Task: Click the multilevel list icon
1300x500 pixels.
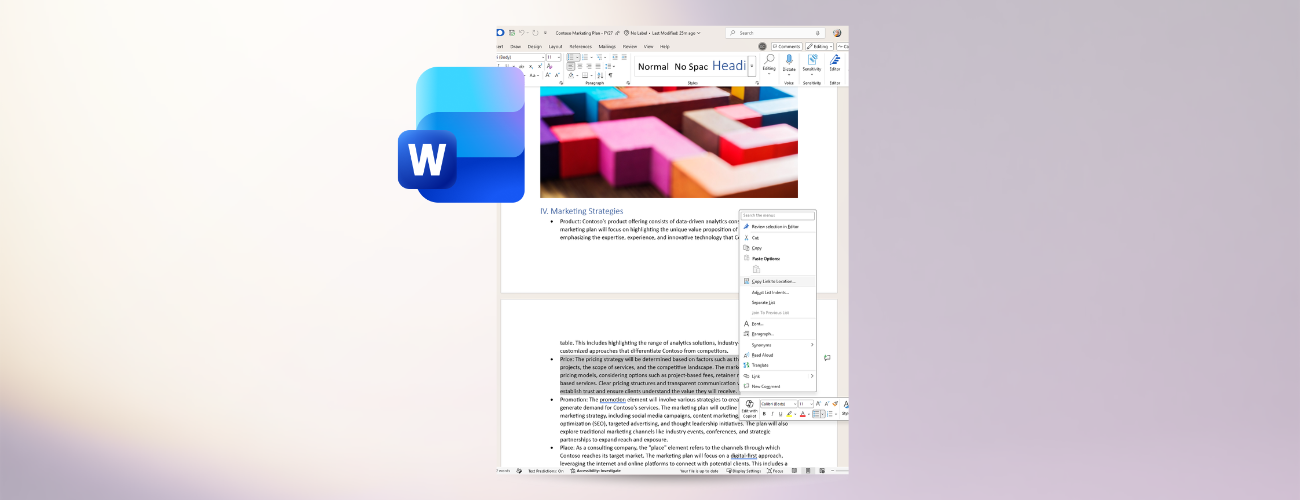Action: [599, 57]
